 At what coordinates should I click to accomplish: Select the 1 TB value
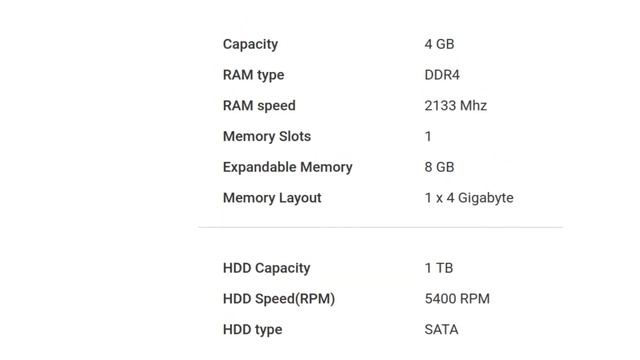[439, 268]
